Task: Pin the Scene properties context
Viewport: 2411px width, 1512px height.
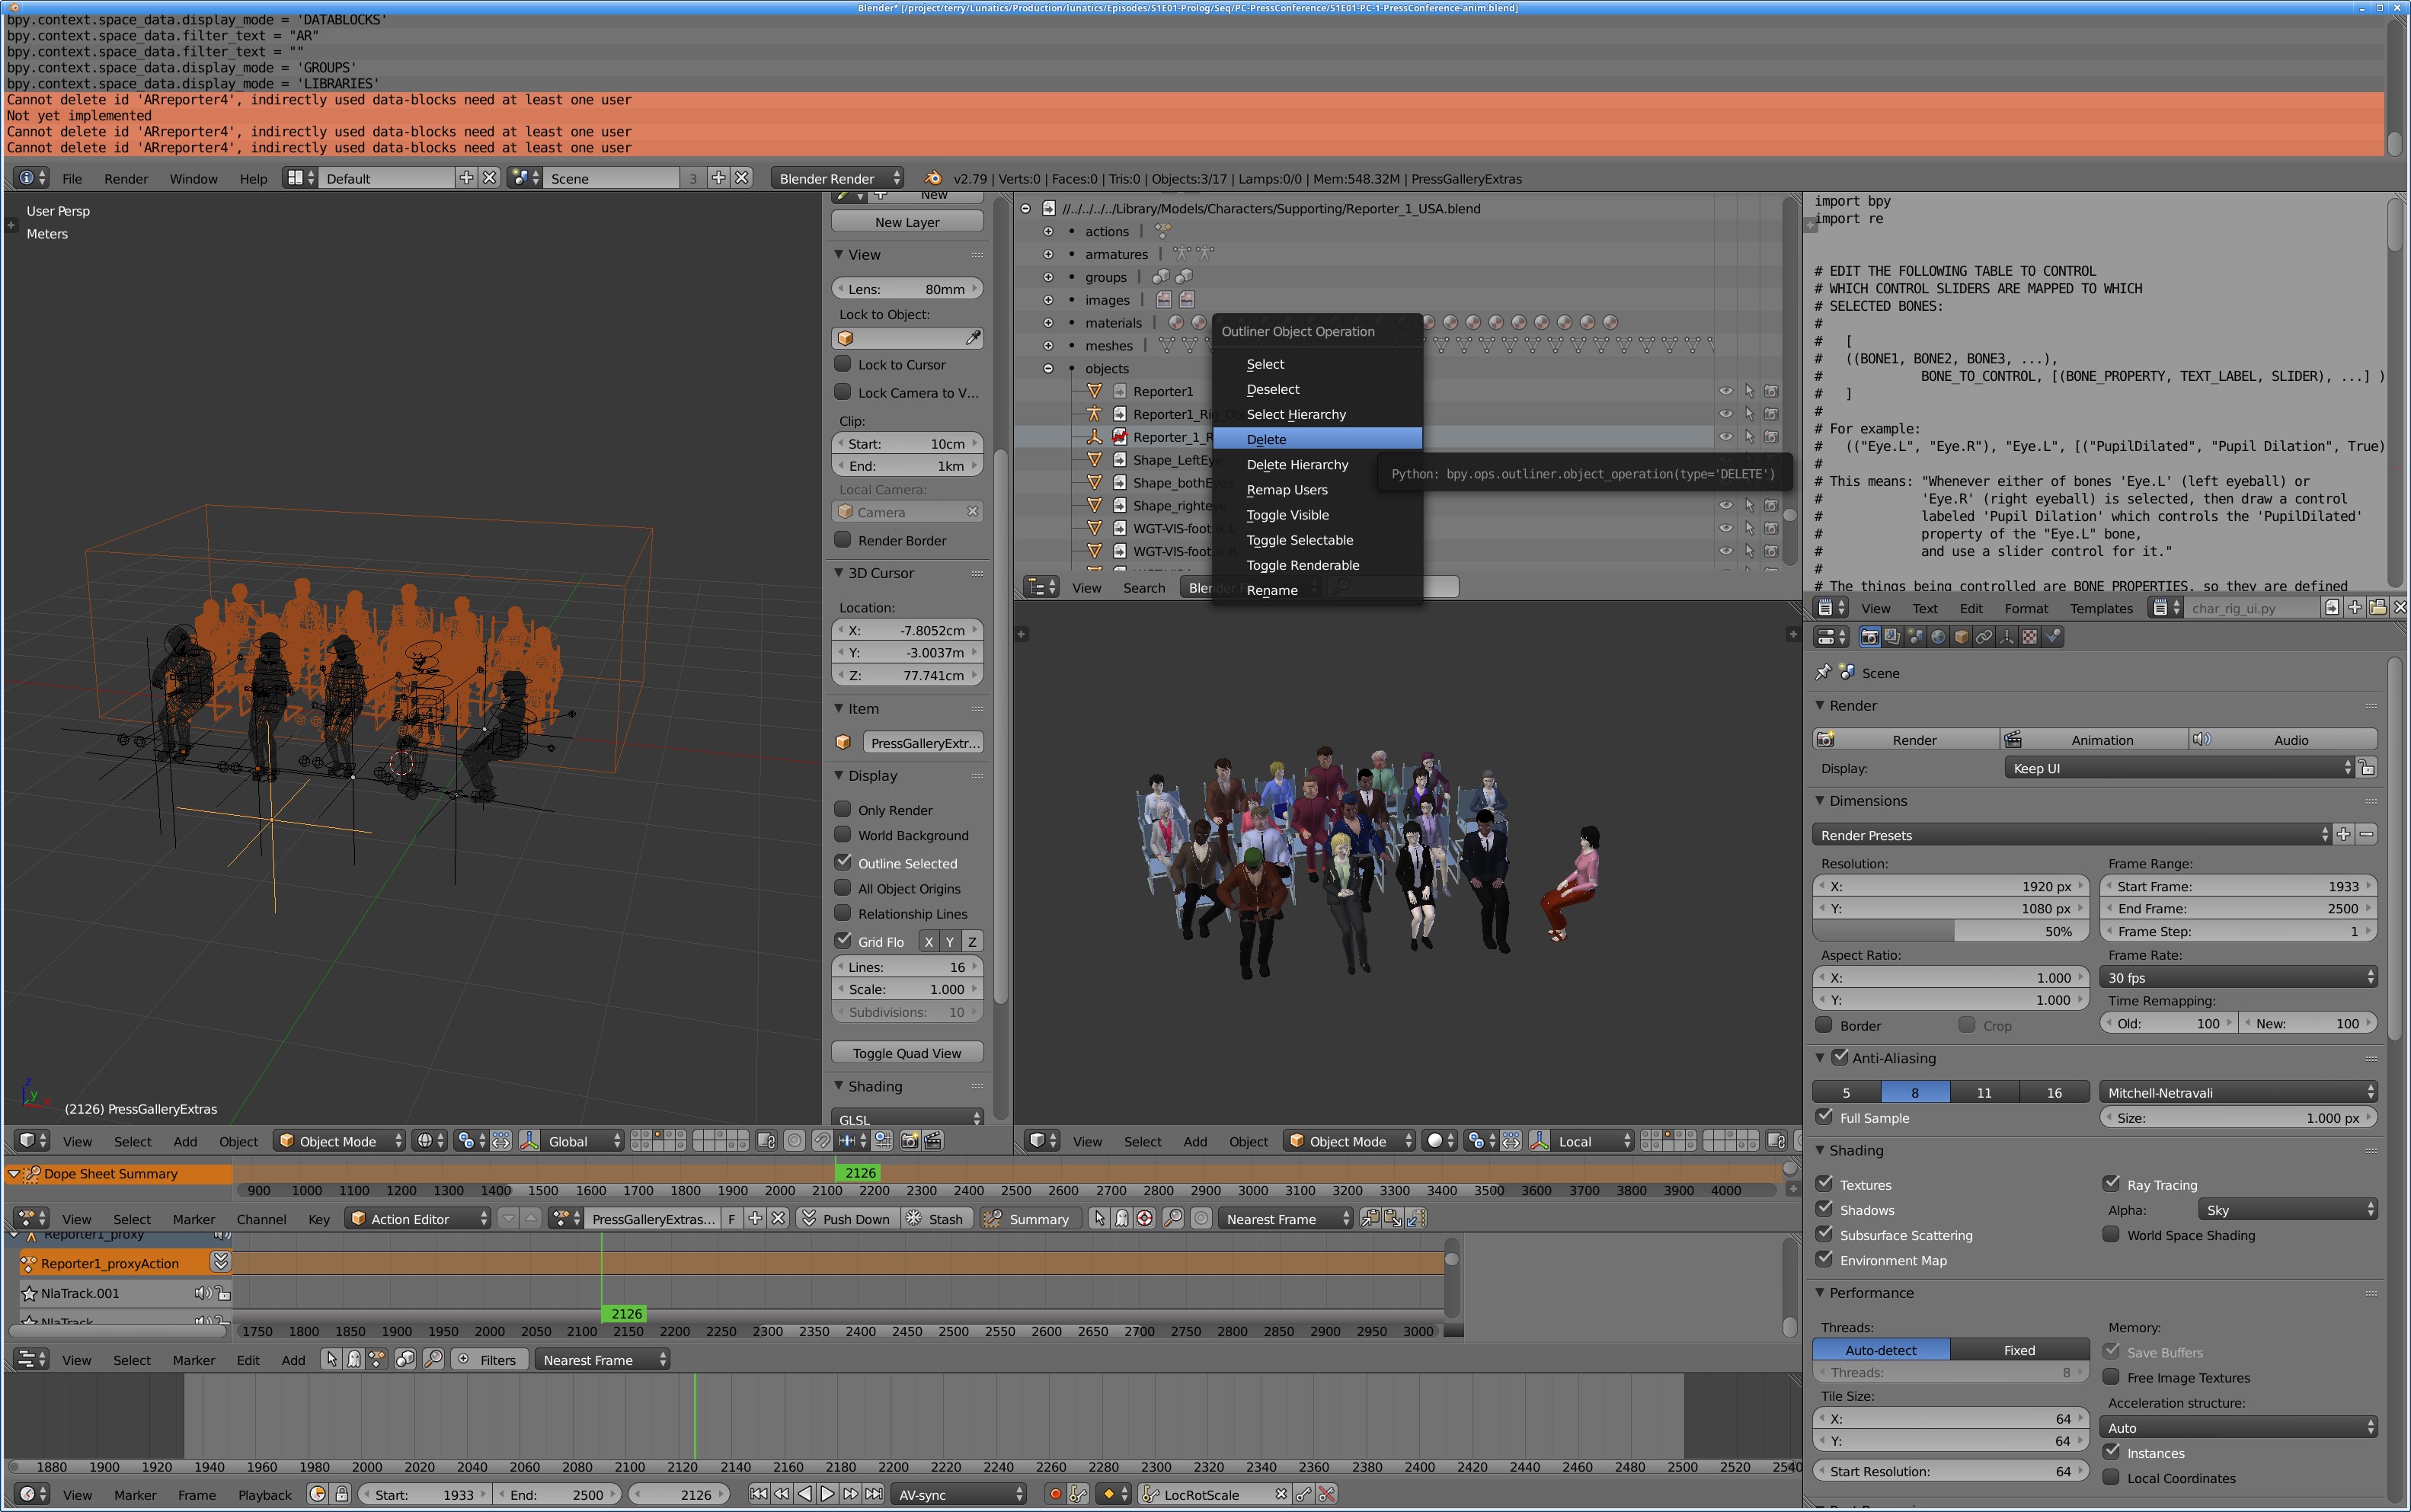Action: [x=1823, y=673]
